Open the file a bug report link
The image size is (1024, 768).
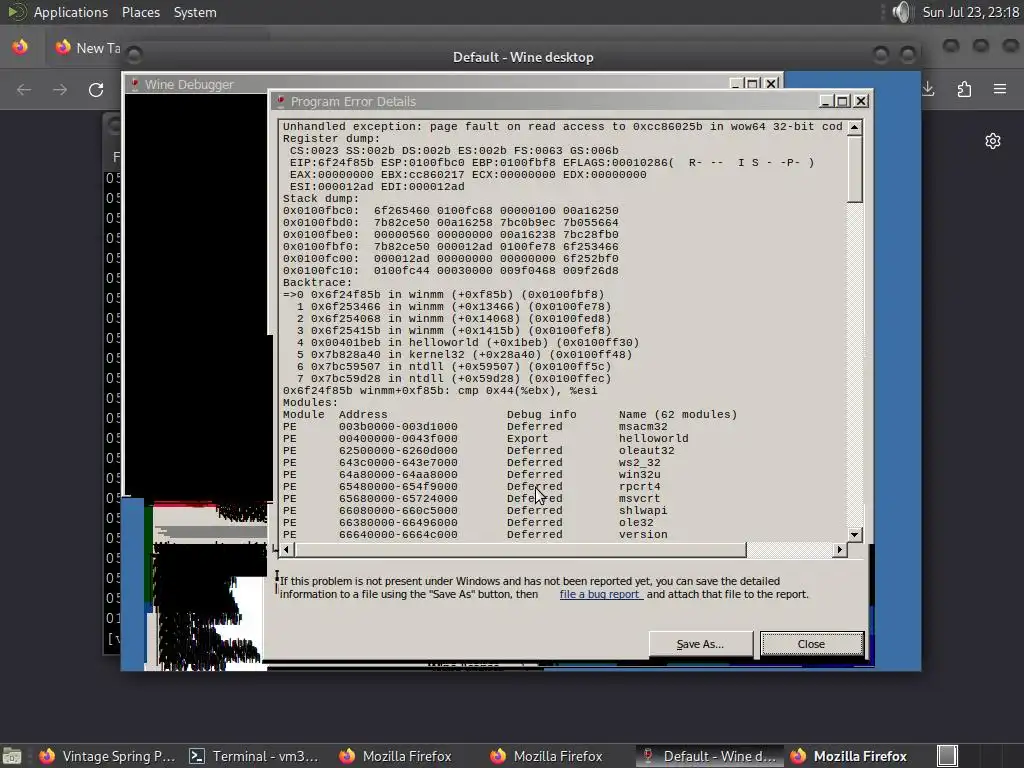pyautogui.click(x=600, y=594)
